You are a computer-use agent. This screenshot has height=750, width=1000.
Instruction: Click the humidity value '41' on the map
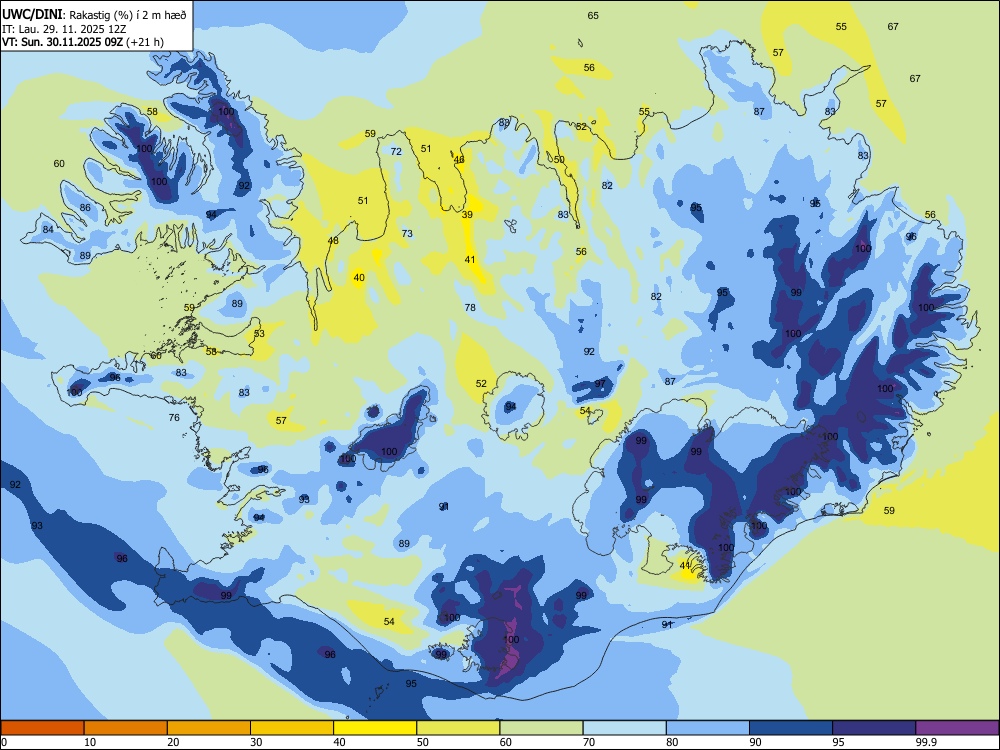pyautogui.click(x=470, y=260)
